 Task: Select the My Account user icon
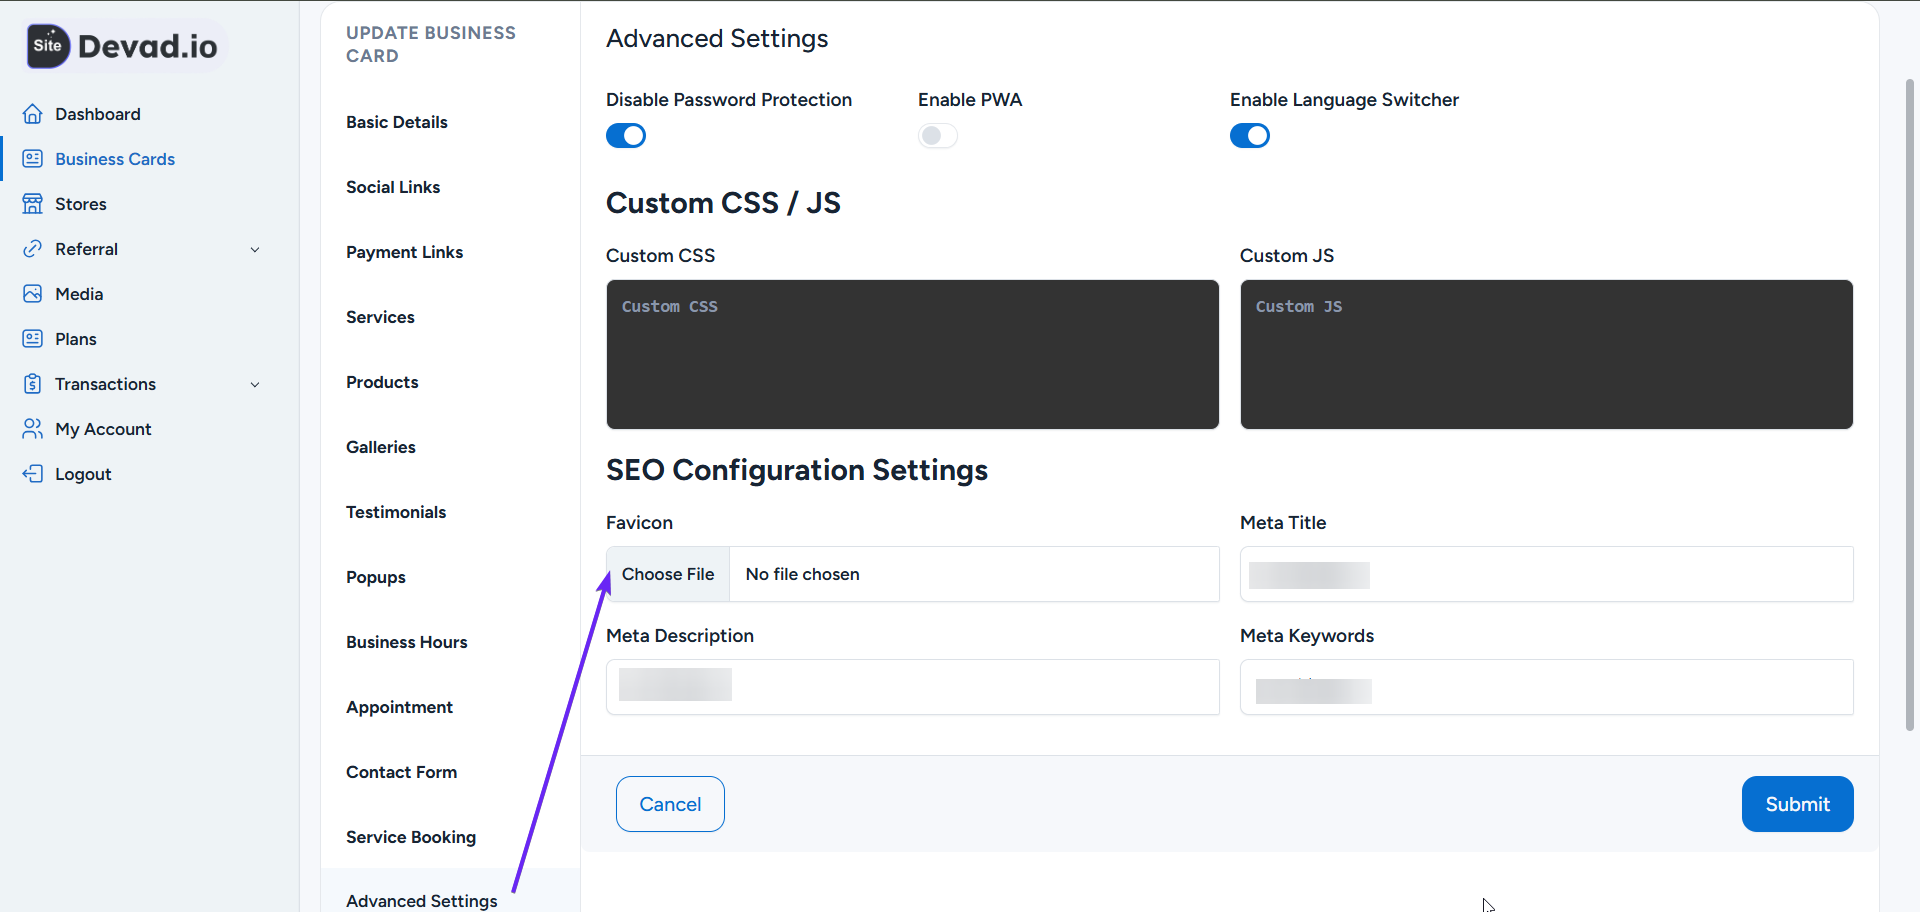click(x=32, y=428)
